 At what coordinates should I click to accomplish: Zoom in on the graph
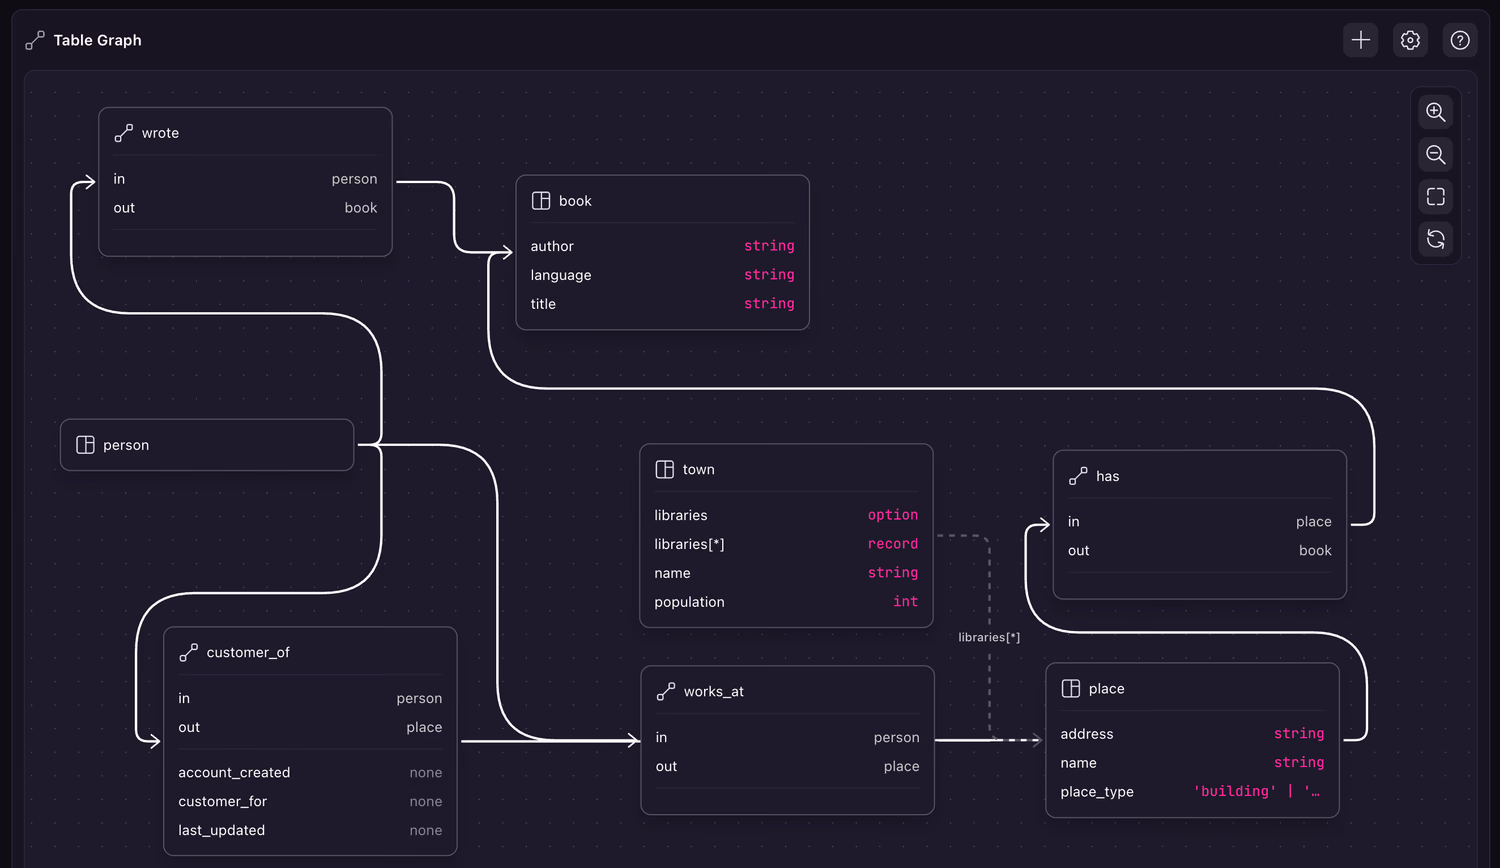1436,112
